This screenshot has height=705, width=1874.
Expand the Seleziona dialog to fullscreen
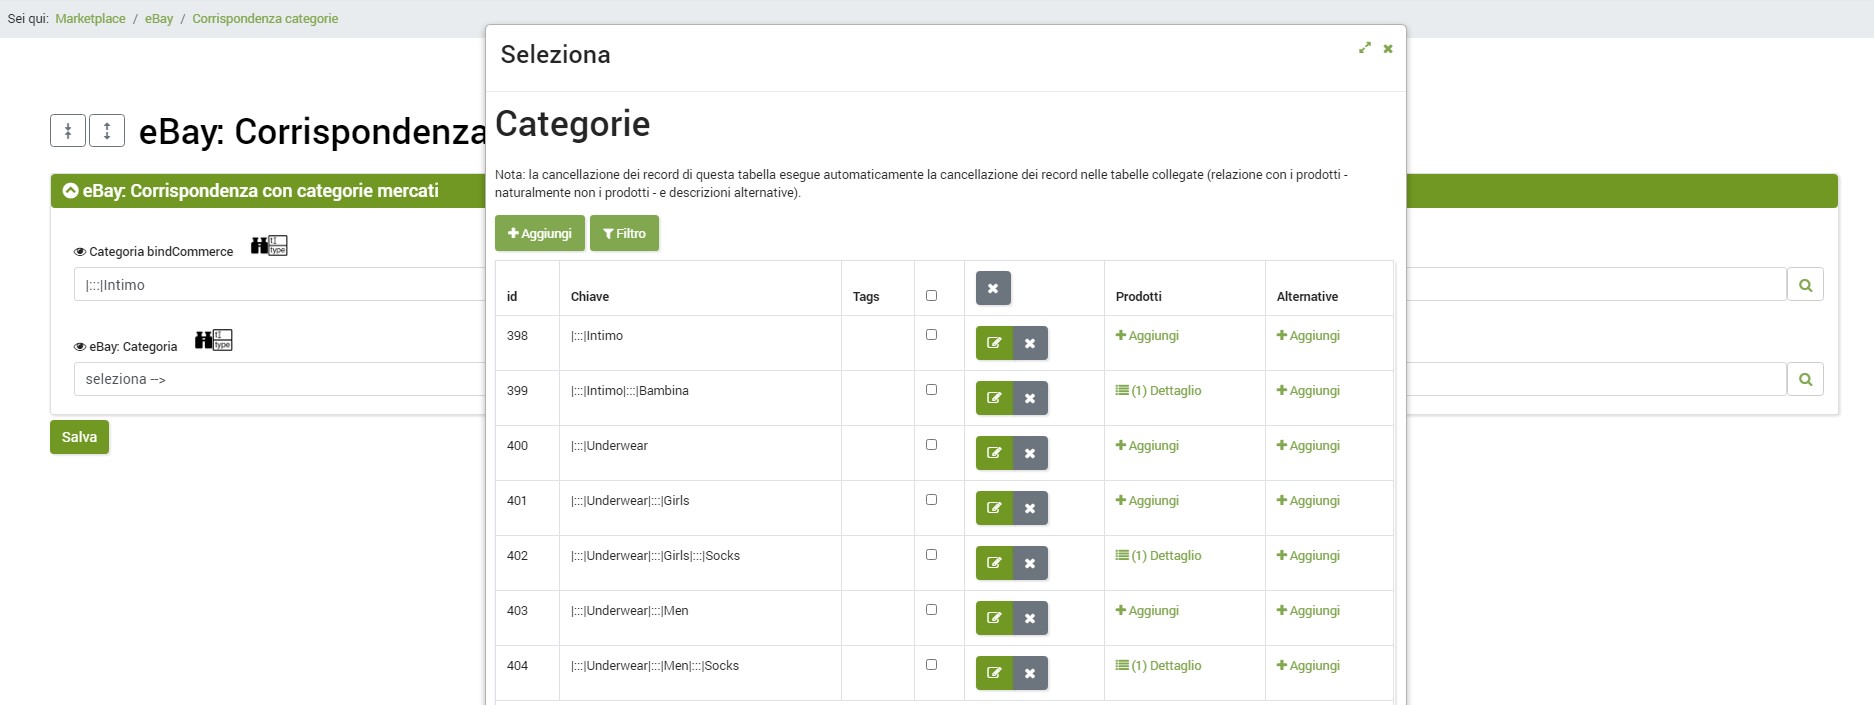(x=1364, y=48)
